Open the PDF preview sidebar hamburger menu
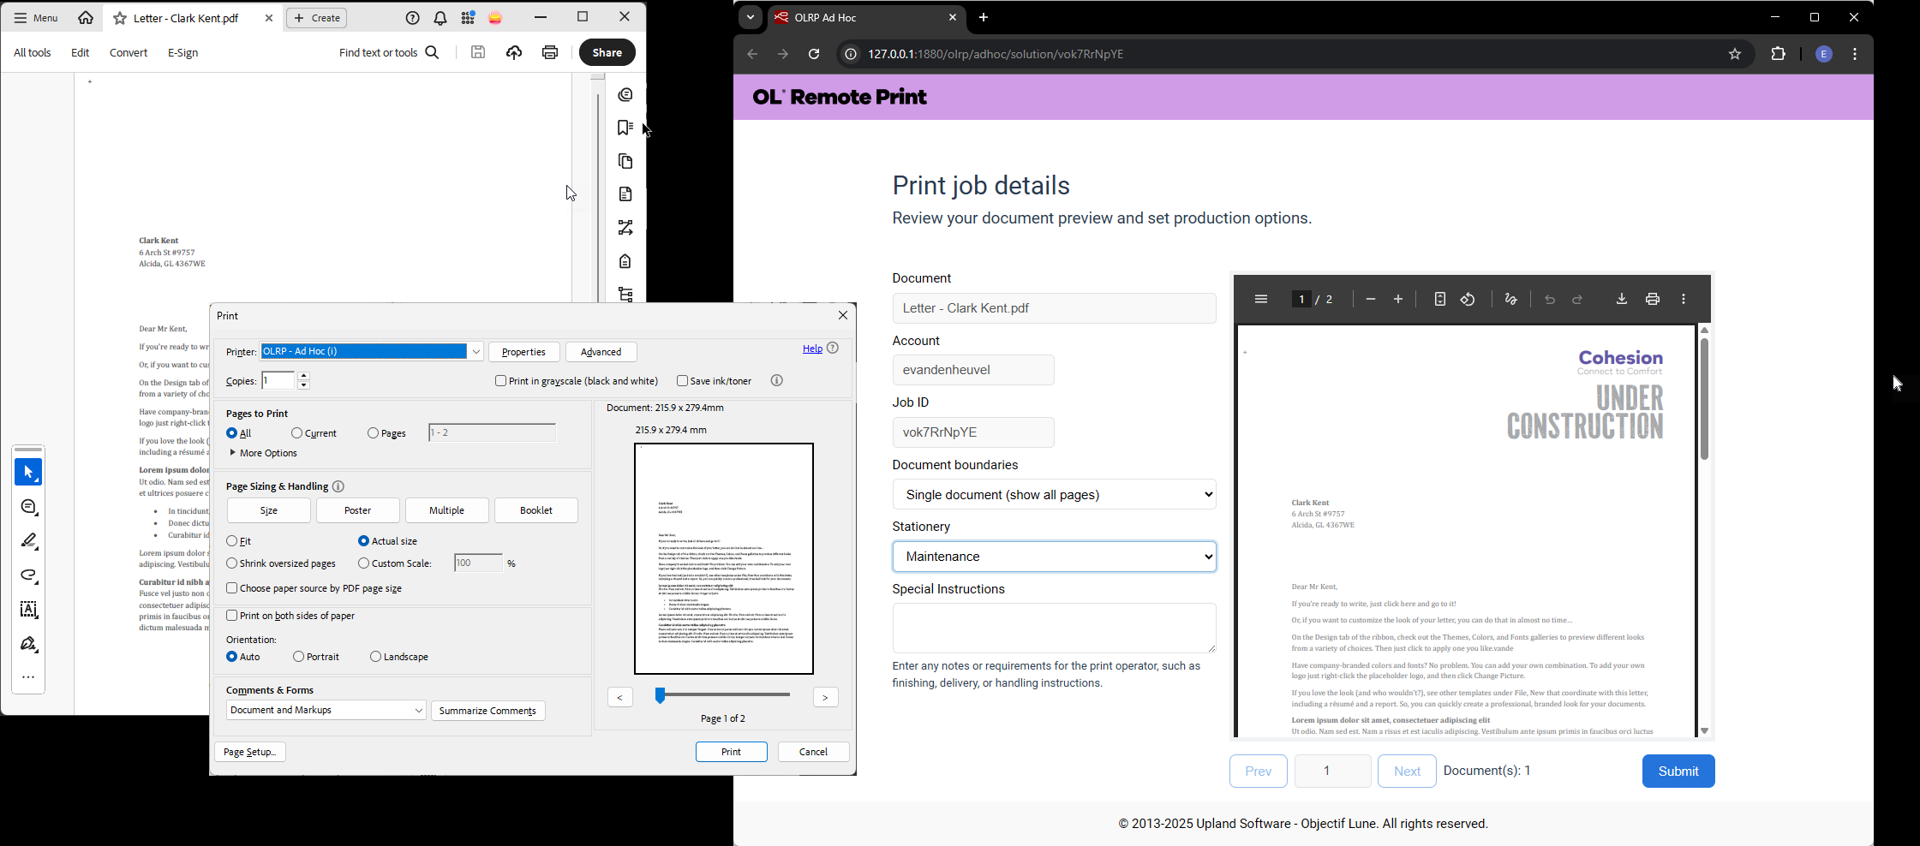The image size is (1920, 846). coord(1261,300)
